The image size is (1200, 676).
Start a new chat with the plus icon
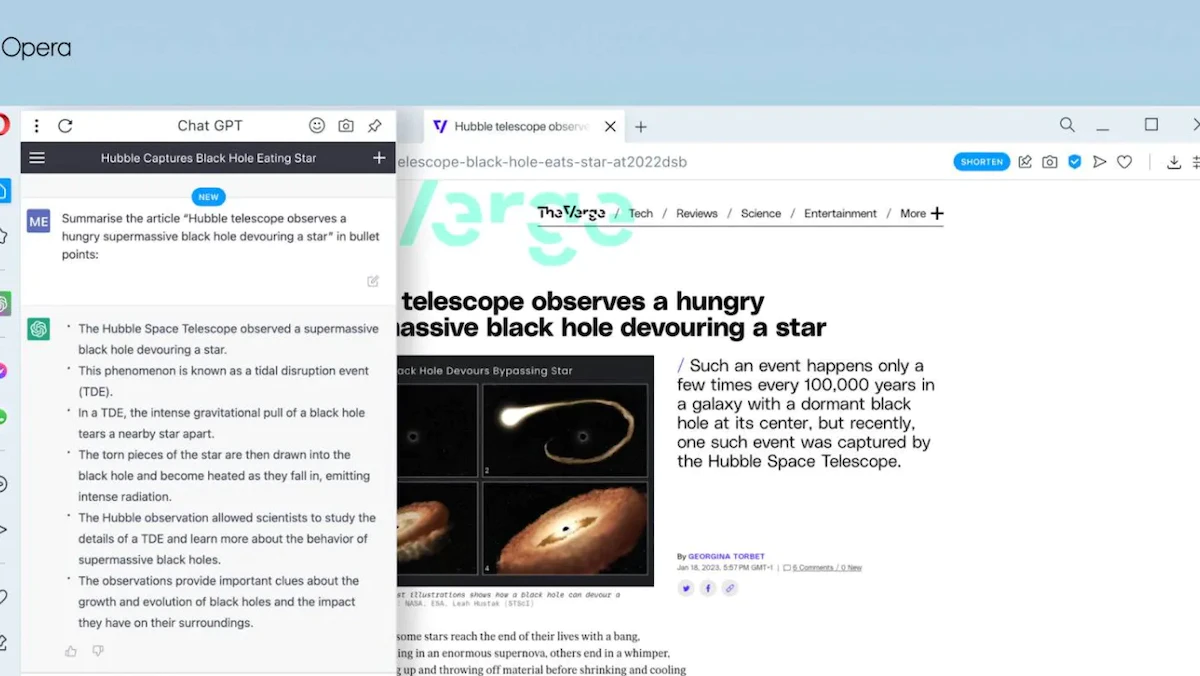coord(379,158)
